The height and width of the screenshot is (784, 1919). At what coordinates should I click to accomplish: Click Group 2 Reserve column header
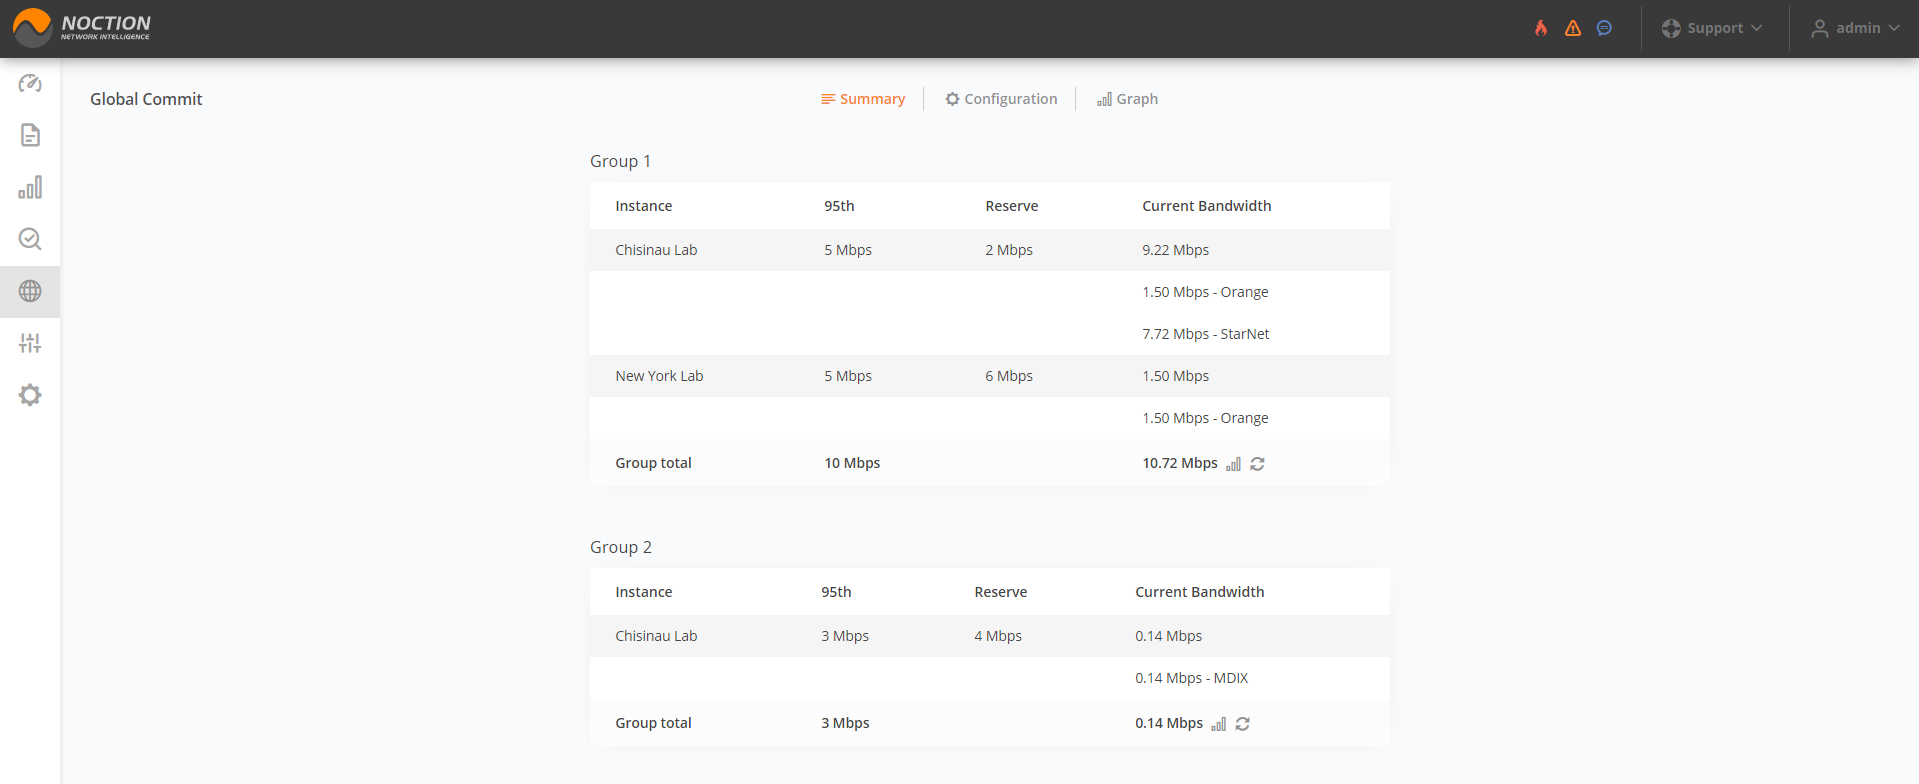(1001, 592)
